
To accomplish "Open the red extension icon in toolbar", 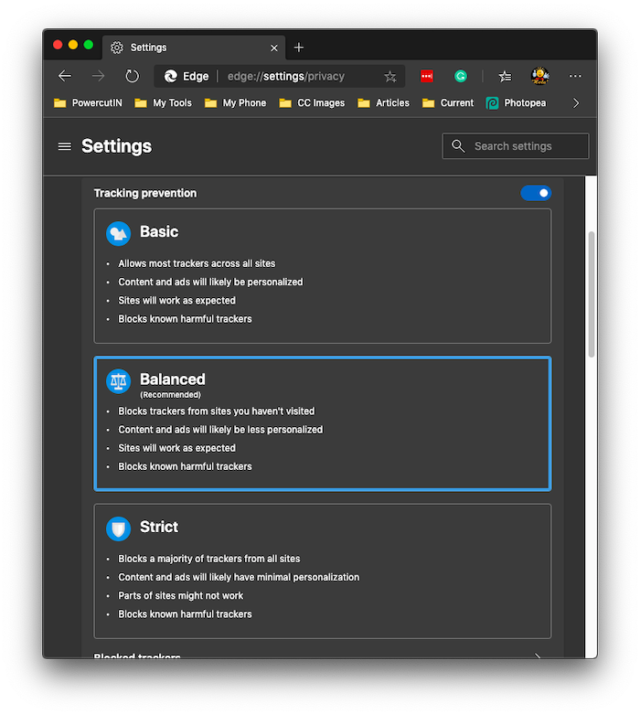I will coord(427,76).
